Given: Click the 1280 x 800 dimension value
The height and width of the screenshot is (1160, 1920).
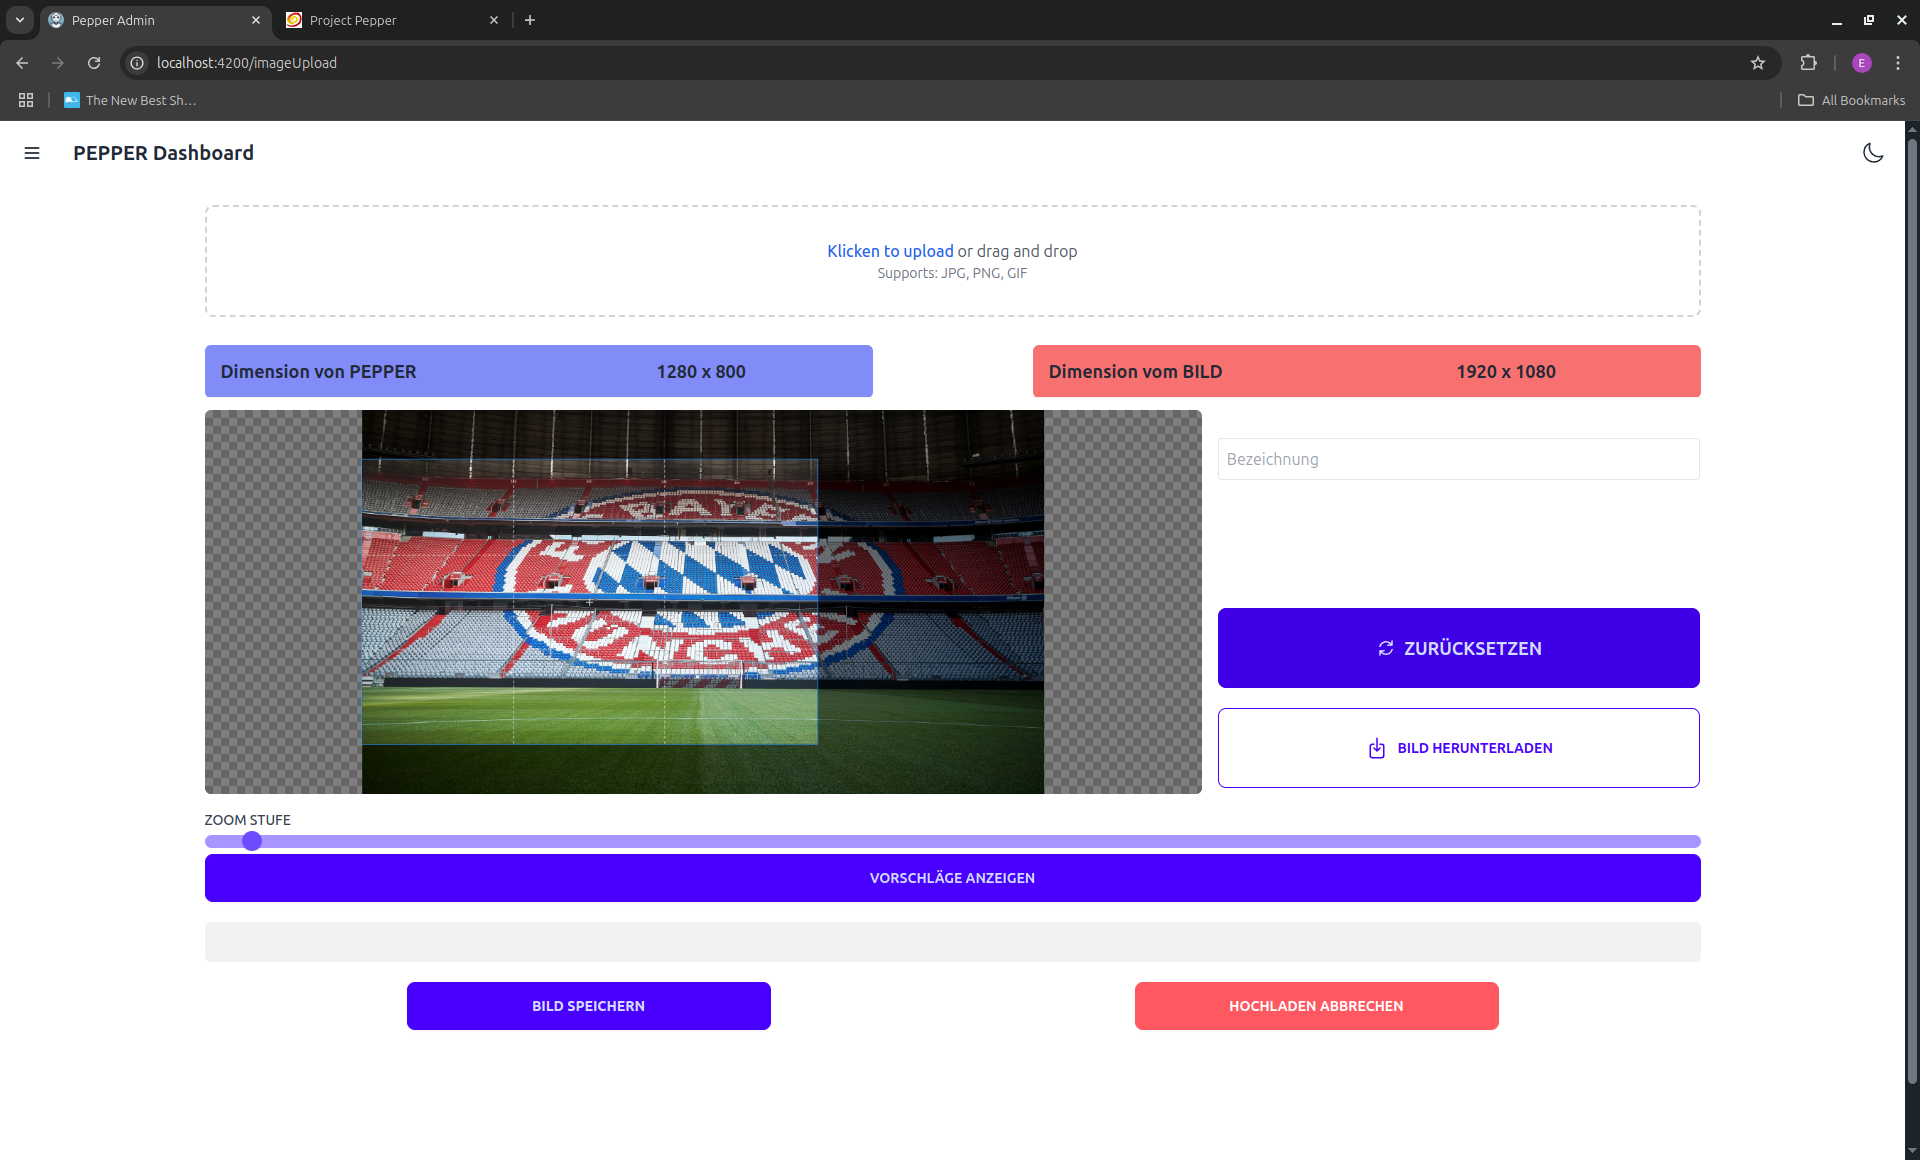Looking at the screenshot, I should point(701,371).
